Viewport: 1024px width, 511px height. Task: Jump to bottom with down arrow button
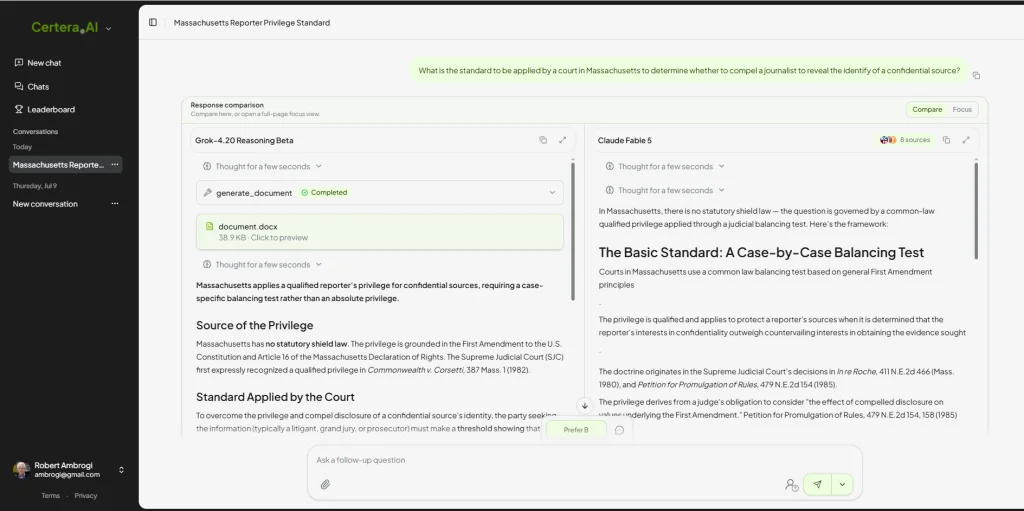pos(584,406)
